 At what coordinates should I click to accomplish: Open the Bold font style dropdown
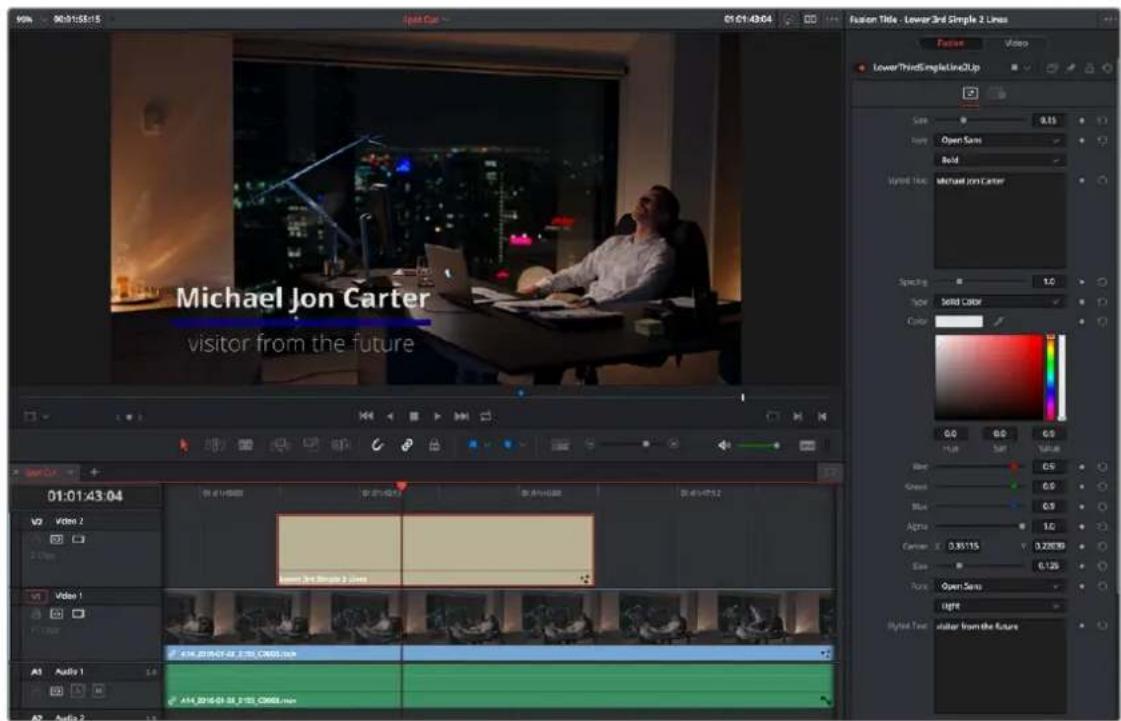click(999, 160)
